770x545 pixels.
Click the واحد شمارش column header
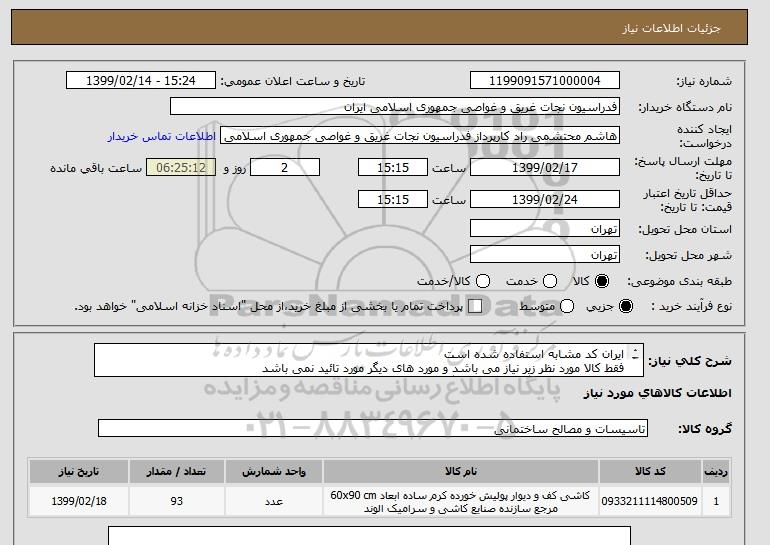click(x=274, y=471)
